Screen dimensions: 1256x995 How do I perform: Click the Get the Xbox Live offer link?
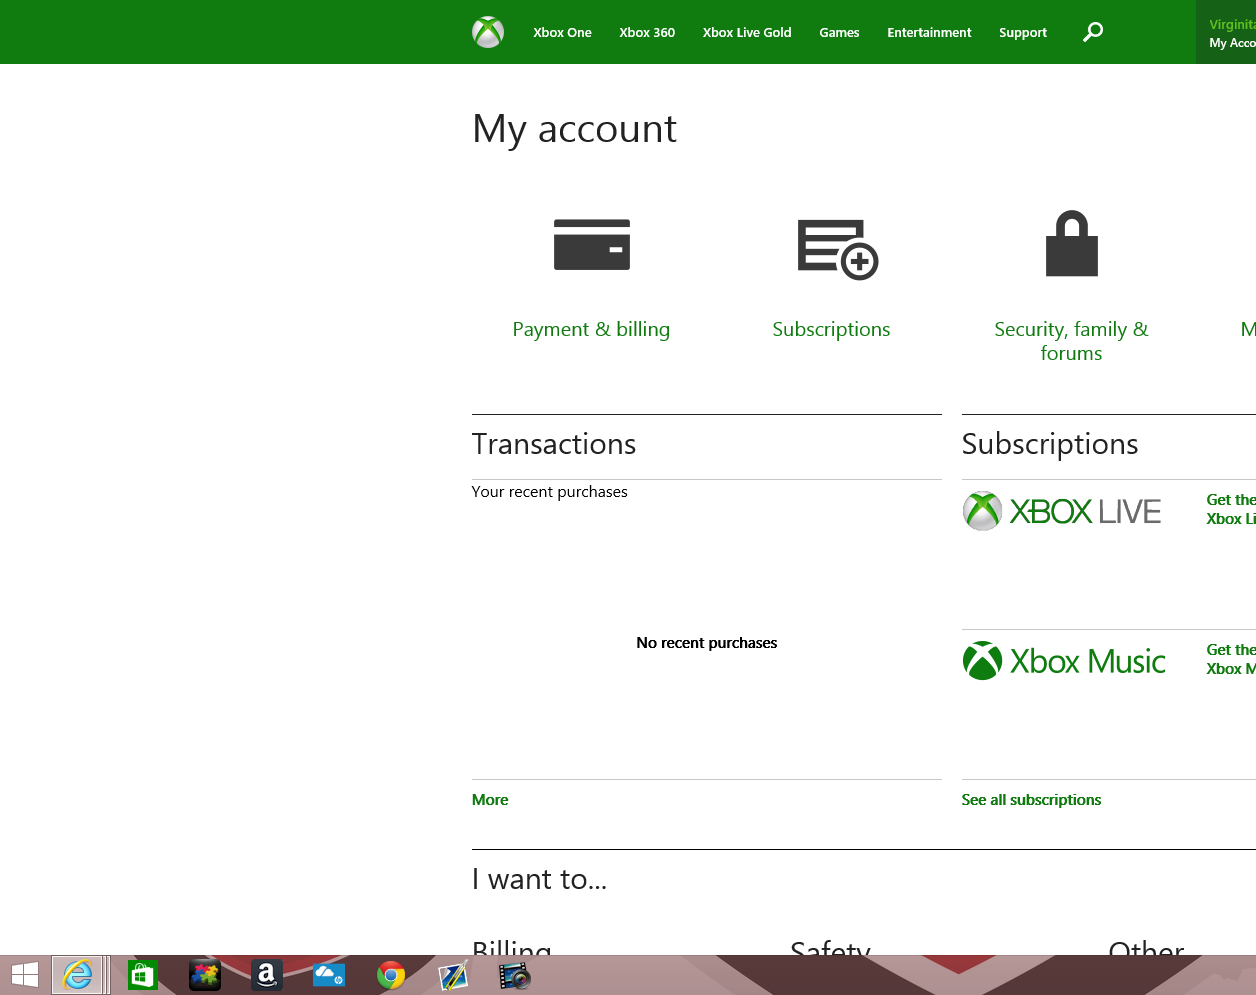(1231, 509)
